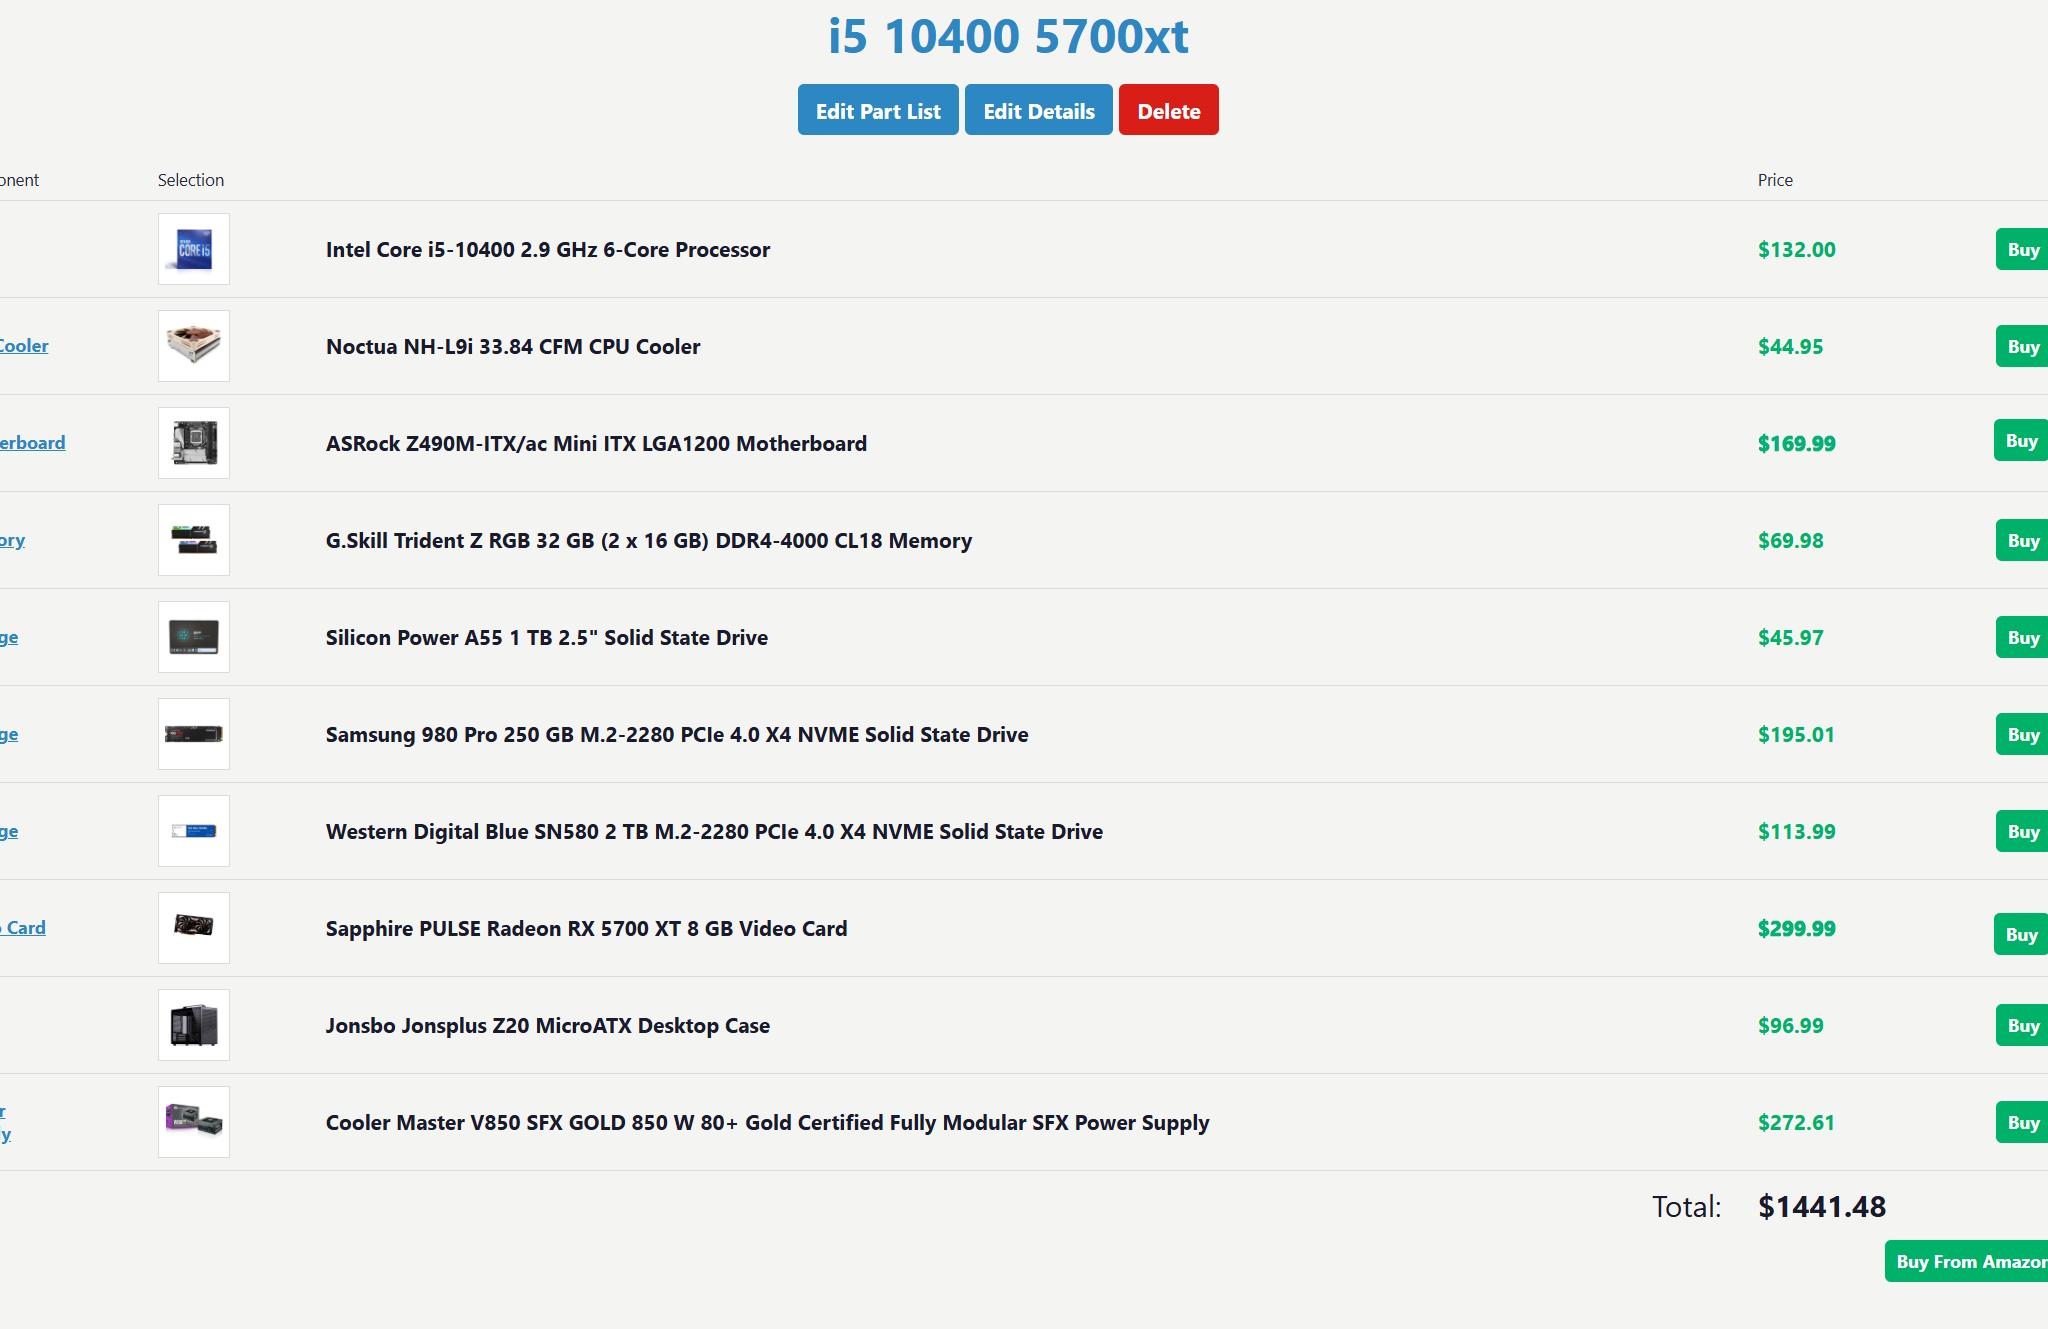This screenshot has width=2048, height=1329.
Task: Open the Motherboard component link
Action: [32, 443]
